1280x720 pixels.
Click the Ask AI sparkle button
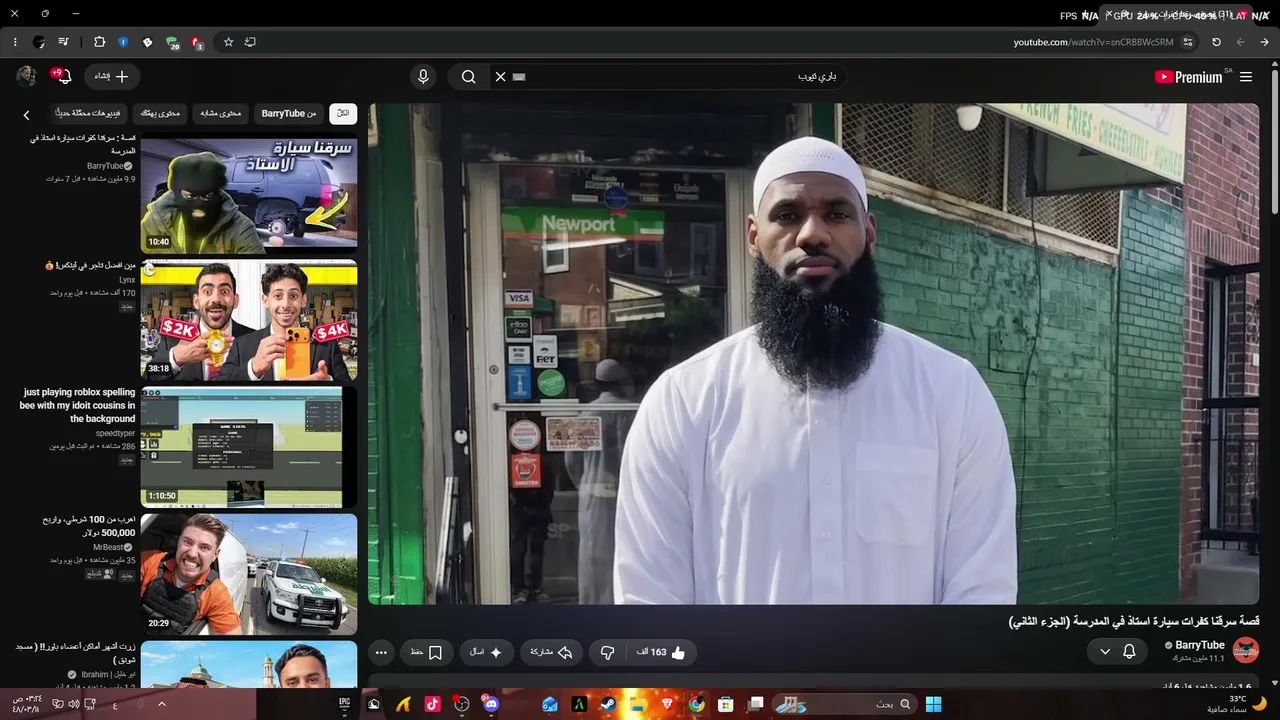486,652
